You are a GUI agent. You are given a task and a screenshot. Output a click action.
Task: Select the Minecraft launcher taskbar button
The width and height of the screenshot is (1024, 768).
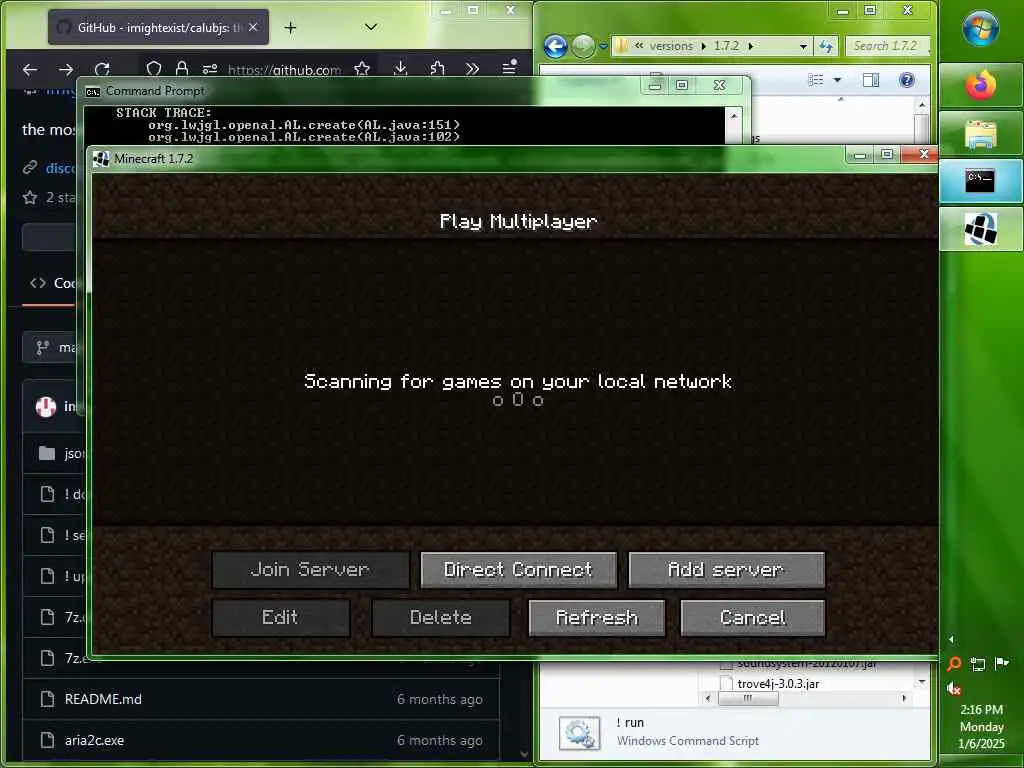pos(980,229)
